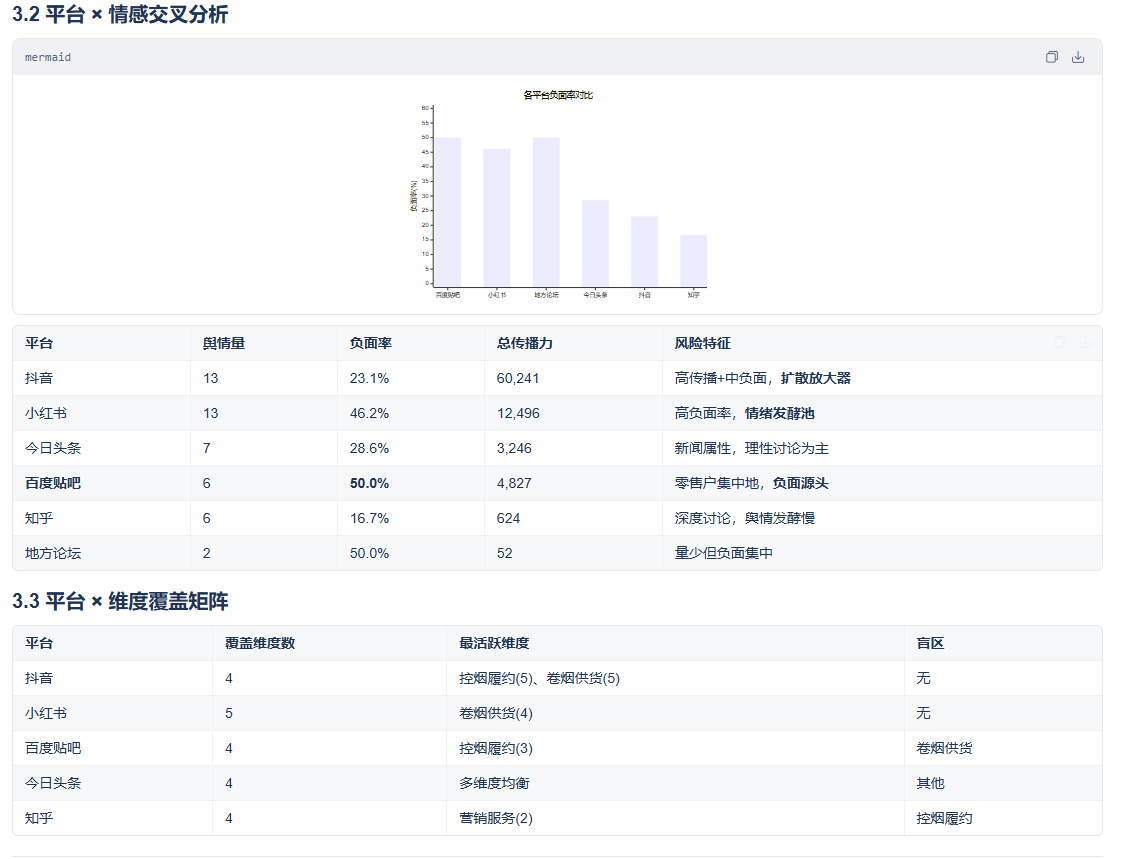The image size is (1124, 859).
Task: Click the bold 百度贴吧 cell in the first table
Action: coord(53,483)
